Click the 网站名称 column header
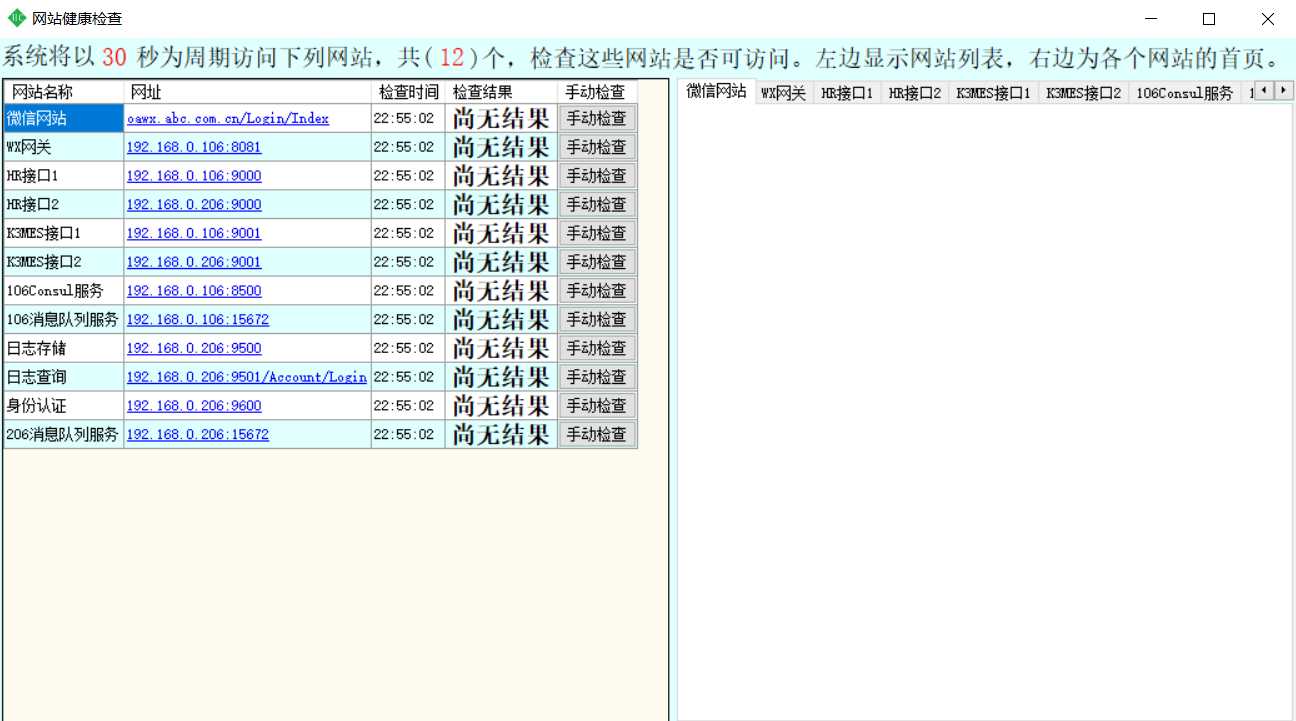 click(x=64, y=92)
